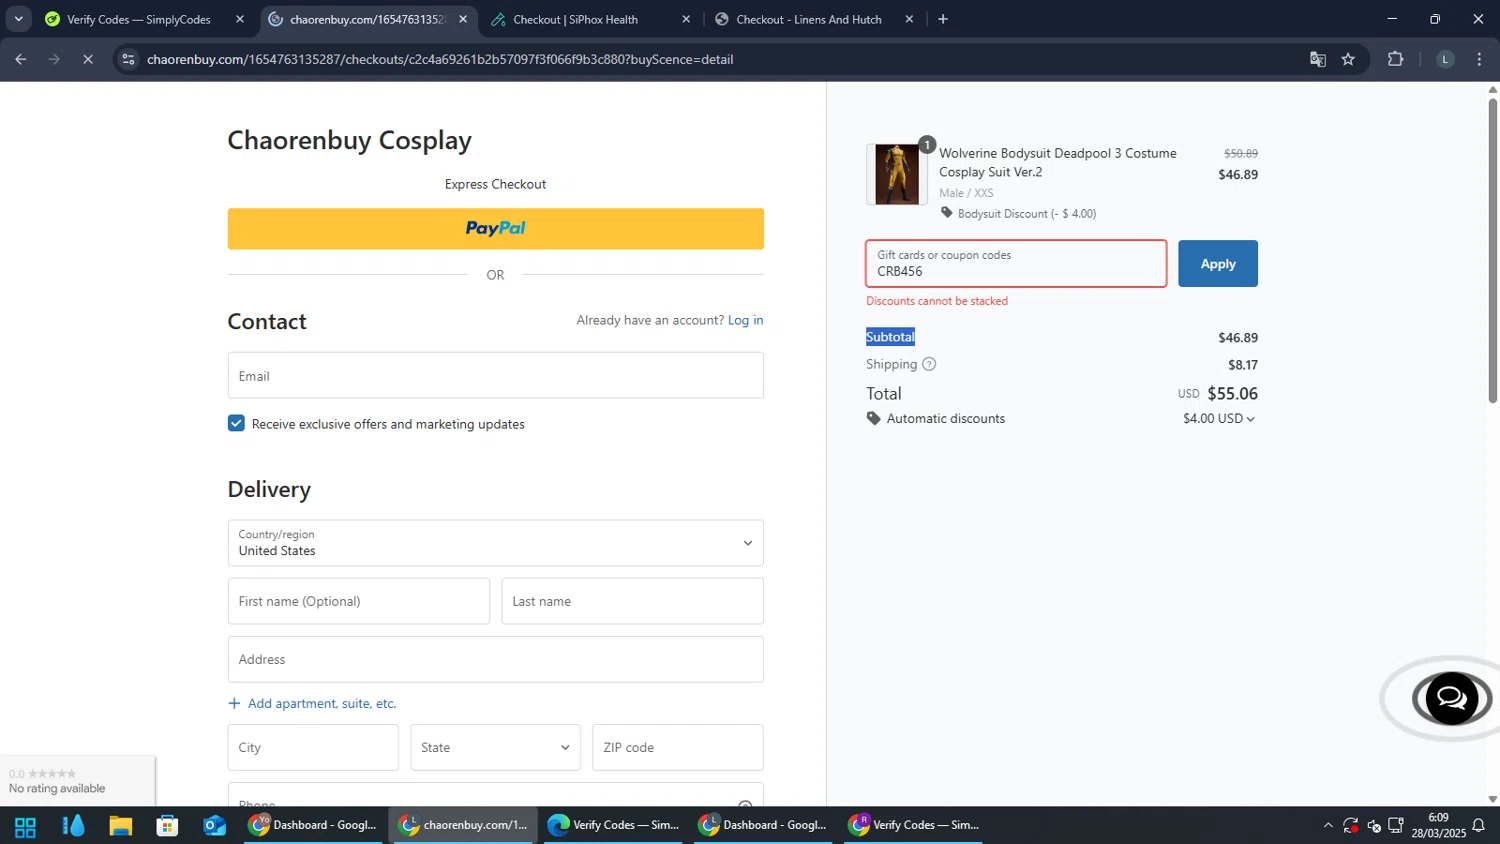The width and height of the screenshot is (1500, 844).
Task: Click the Automatic discounts tag icon
Action: (873, 418)
